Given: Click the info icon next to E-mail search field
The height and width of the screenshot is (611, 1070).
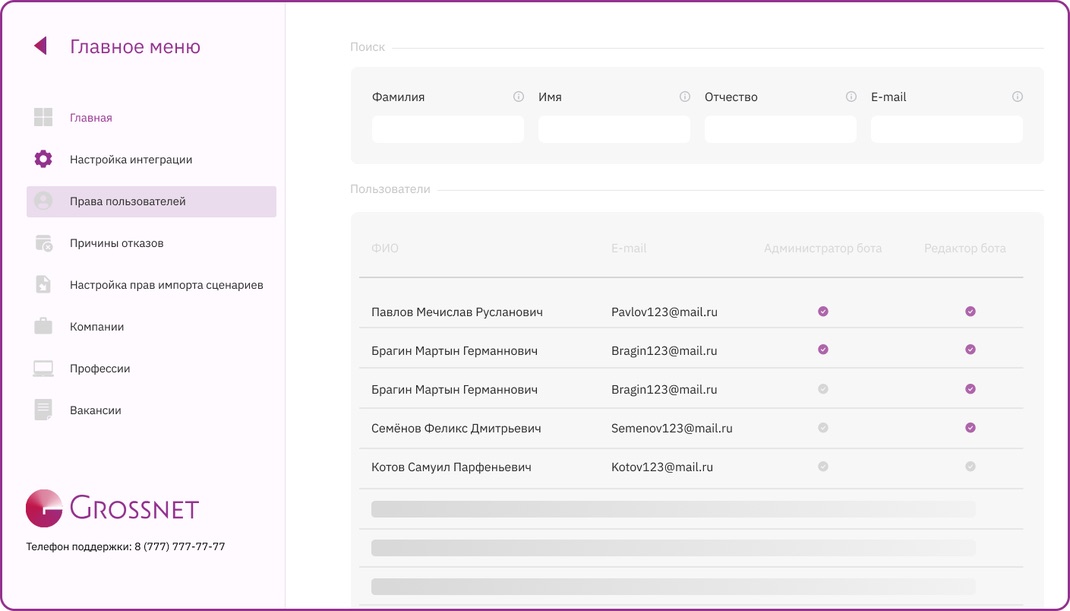Looking at the screenshot, I should point(1017,97).
